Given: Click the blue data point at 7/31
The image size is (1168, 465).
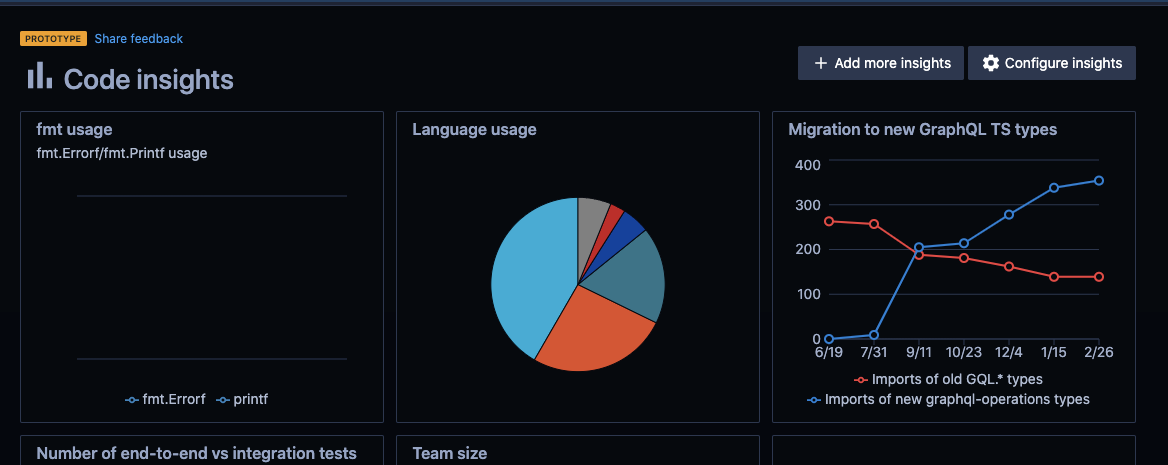Looking at the screenshot, I should (x=874, y=335).
